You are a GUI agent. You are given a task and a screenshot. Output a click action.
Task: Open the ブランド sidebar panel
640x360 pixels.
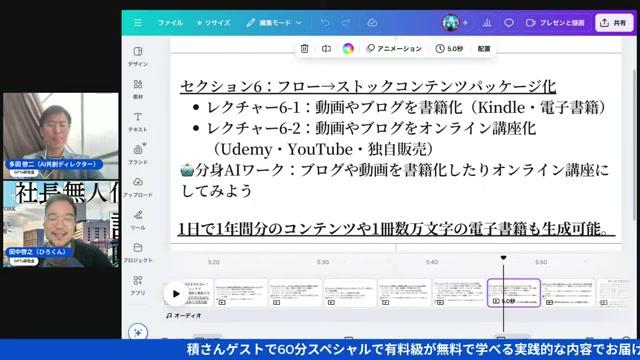point(138,155)
